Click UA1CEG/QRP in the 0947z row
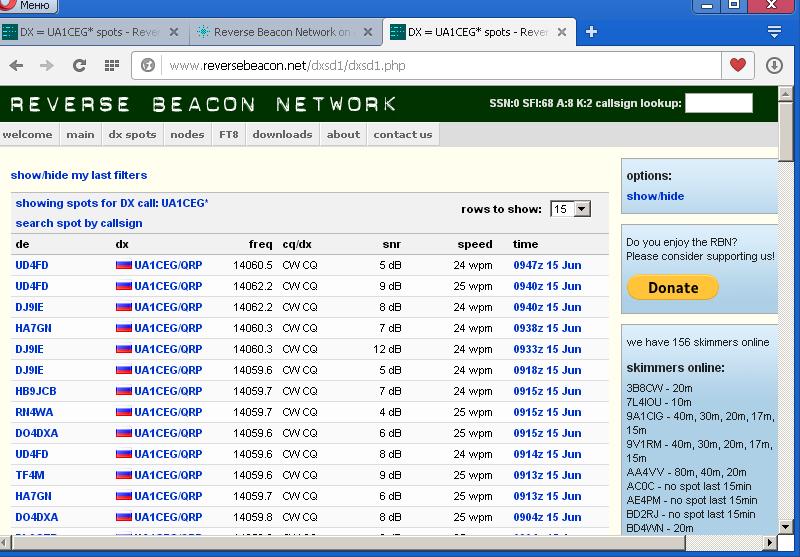Viewport: 800px width, 557px height. (x=168, y=265)
